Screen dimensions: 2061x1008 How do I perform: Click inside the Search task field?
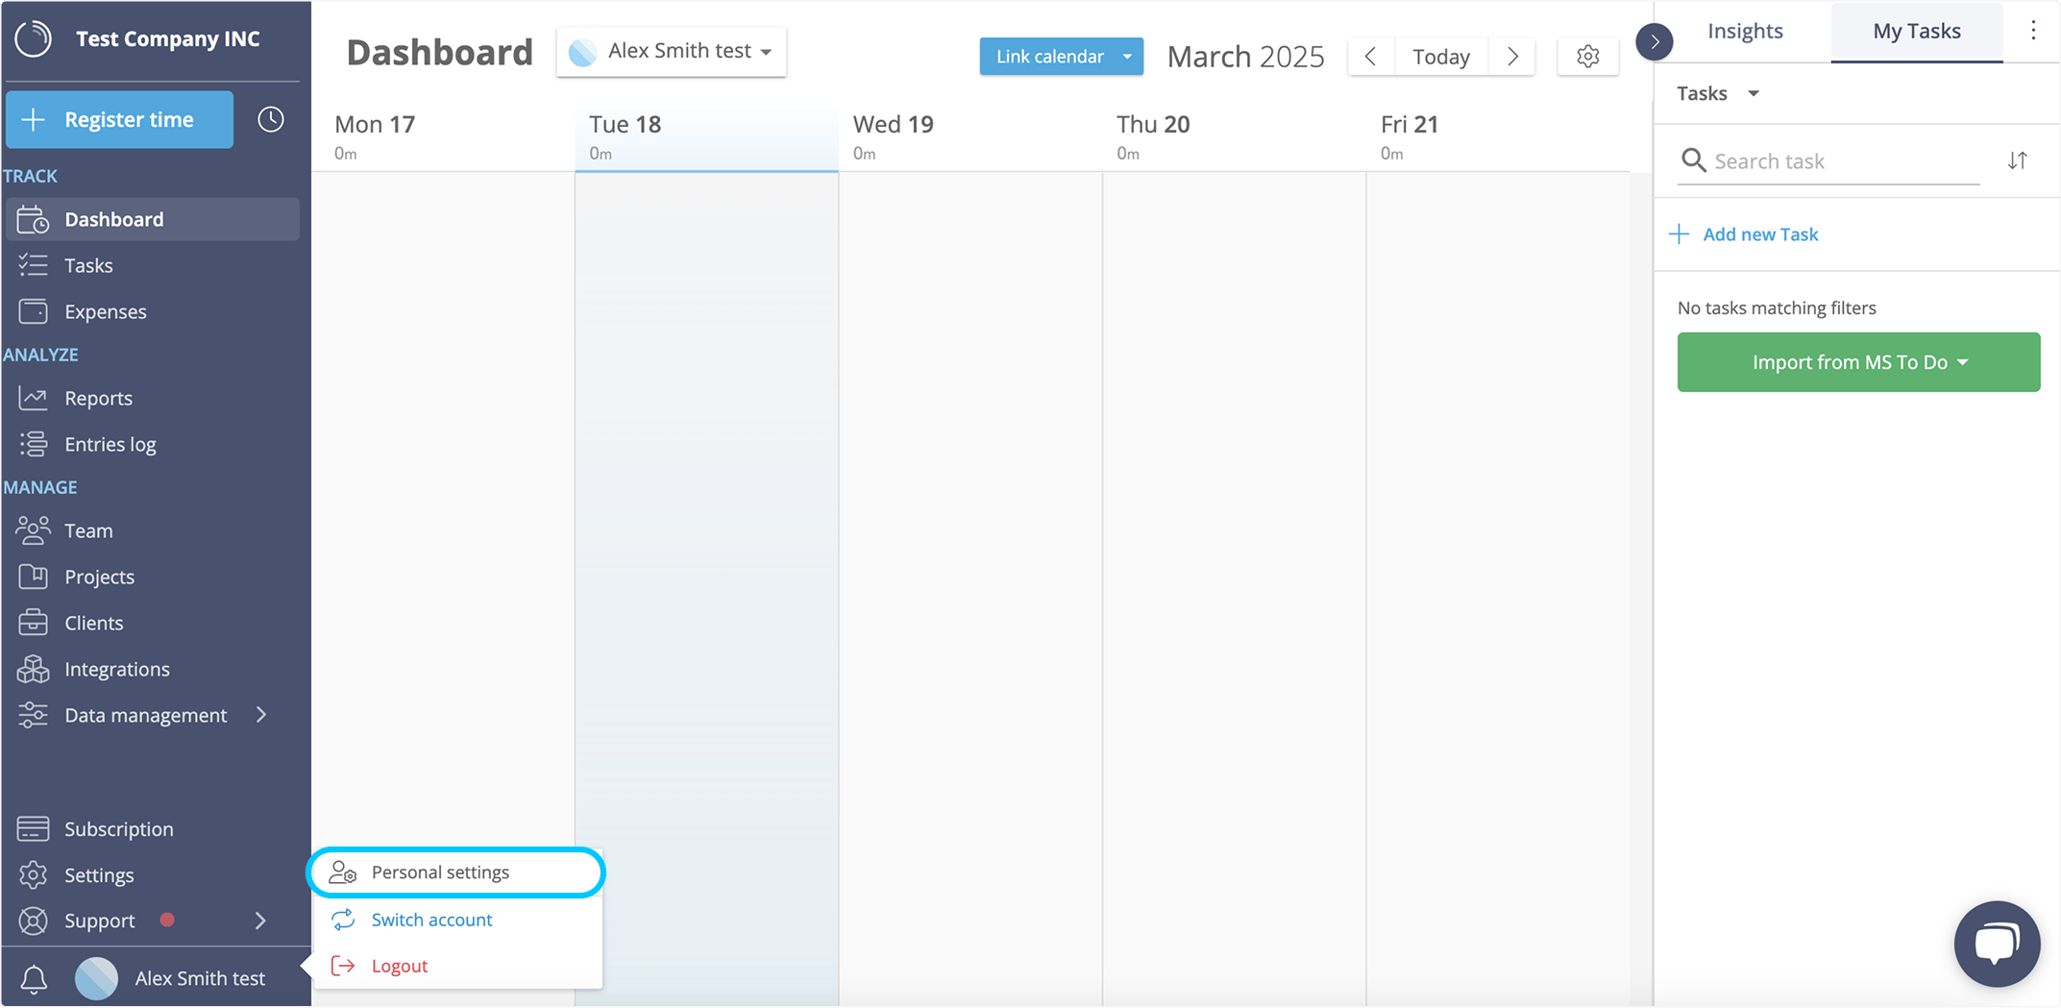tap(1830, 161)
